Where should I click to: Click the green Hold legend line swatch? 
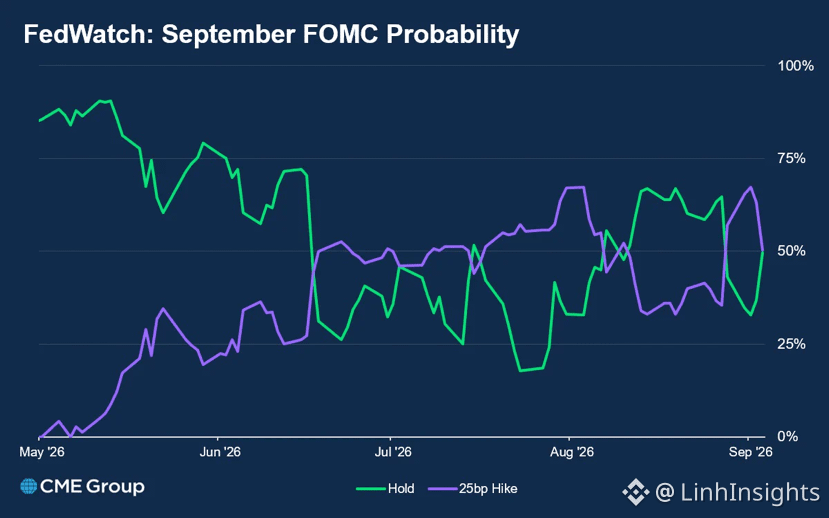(371, 489)
